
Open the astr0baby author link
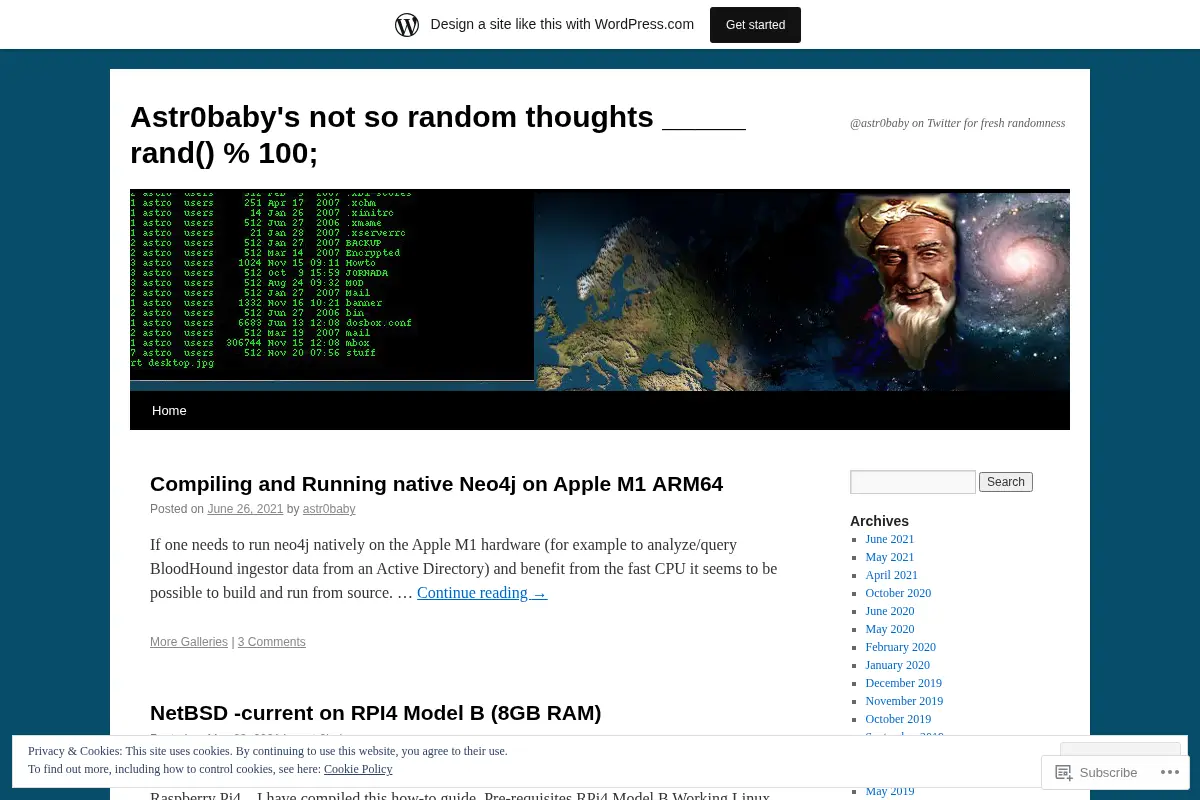(x=329, y=509)
